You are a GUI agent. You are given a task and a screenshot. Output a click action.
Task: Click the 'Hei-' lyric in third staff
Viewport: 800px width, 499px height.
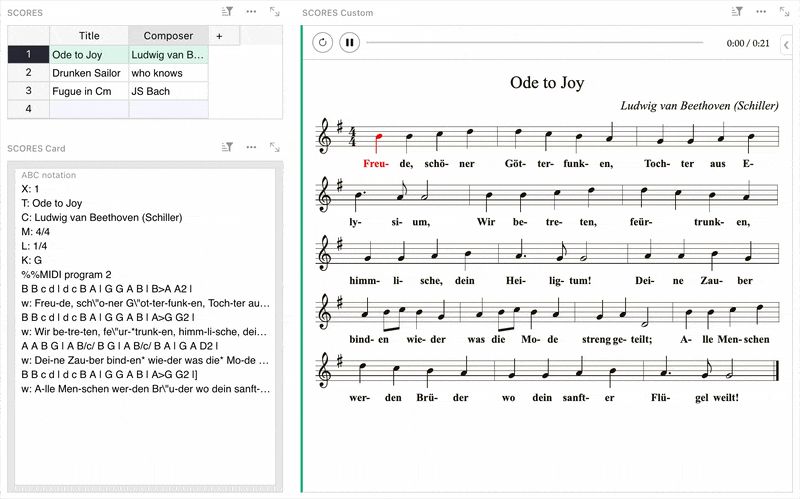[x=516, y=281]
